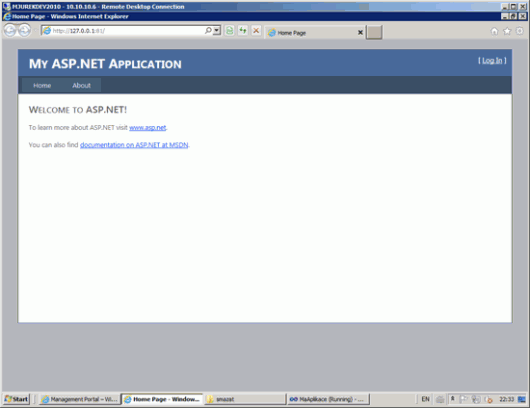The image size is (530, 408).
Task: Open the www.asp.net link
Action: [148, 127]
